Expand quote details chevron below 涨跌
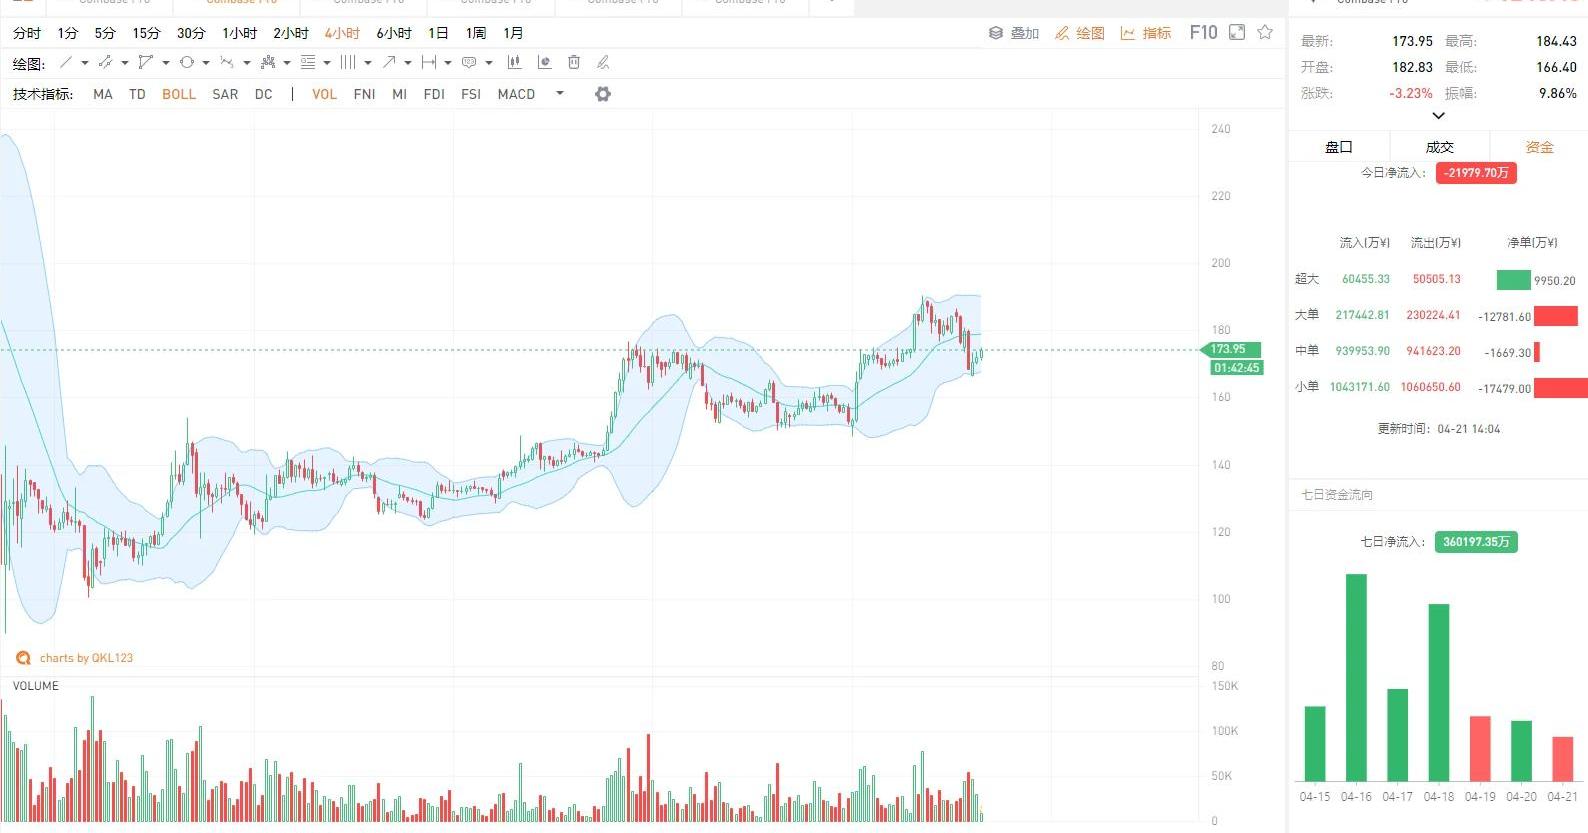This screenshot has width=1588, height=833. [1438, 116]
